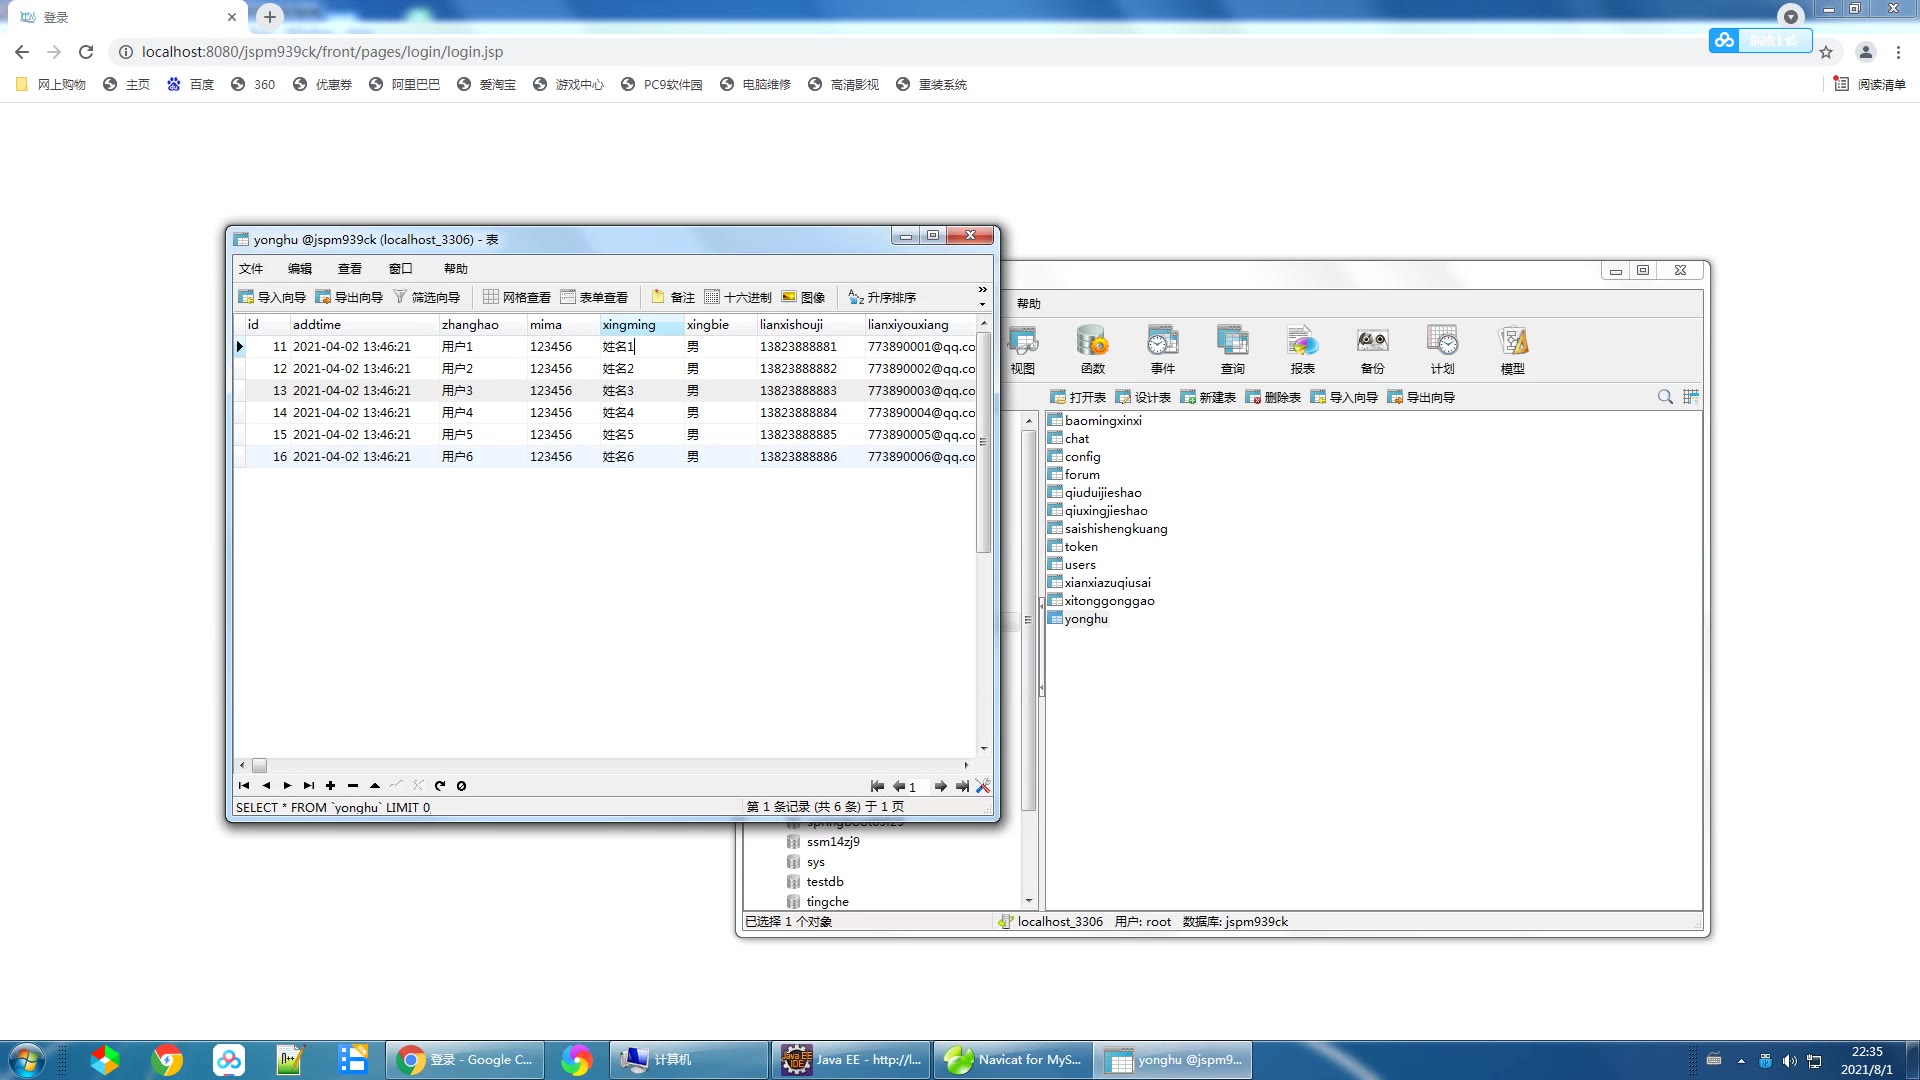Open the 查看 menu

pos(349,268)
